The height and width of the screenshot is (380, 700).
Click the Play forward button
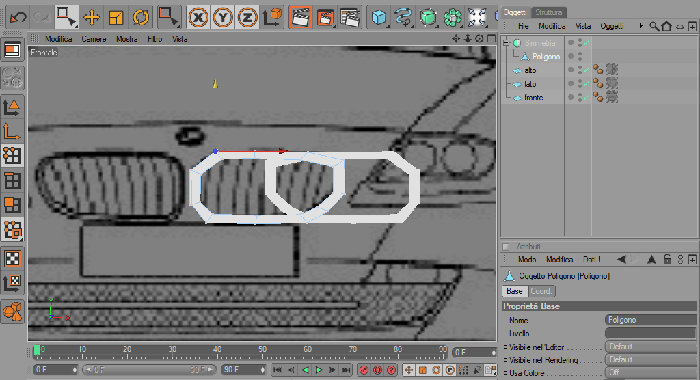pos(319,370)
